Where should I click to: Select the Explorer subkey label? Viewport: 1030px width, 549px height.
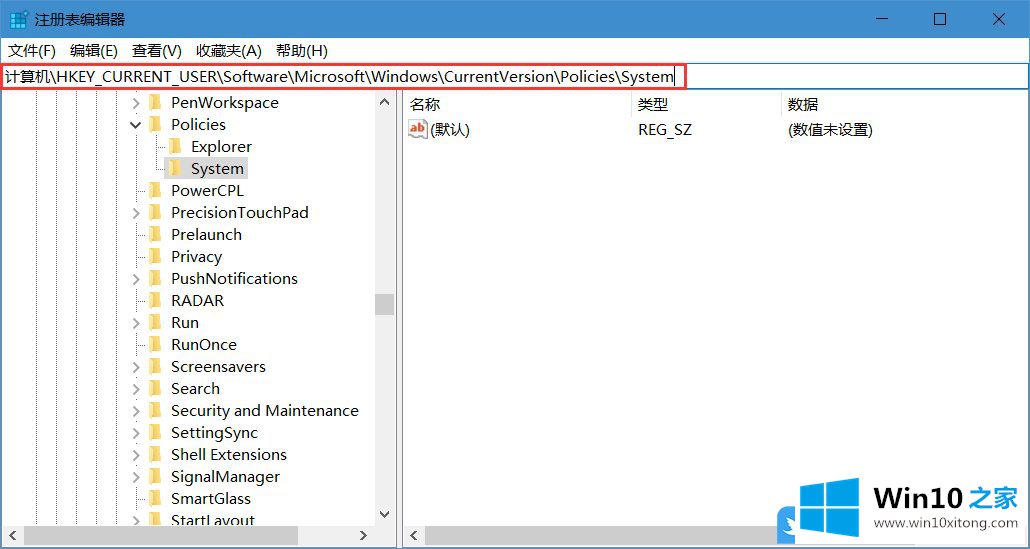pos(221,147)
